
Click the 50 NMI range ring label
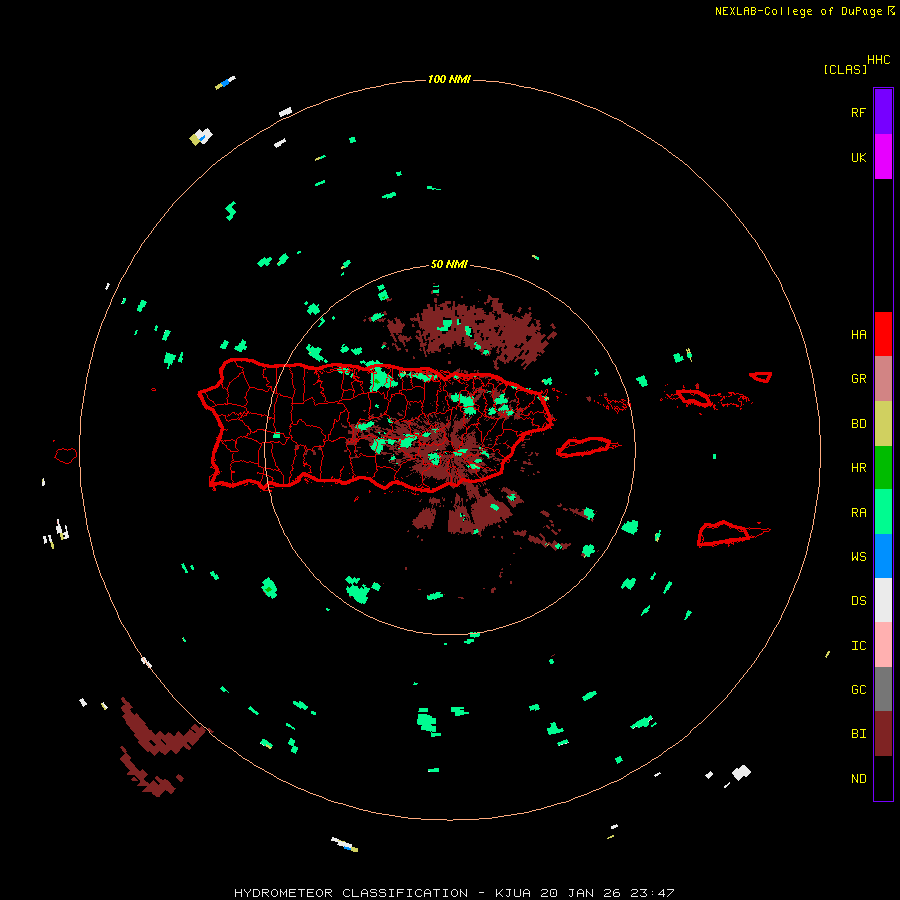pyautogui.click(x=449, y=265)
